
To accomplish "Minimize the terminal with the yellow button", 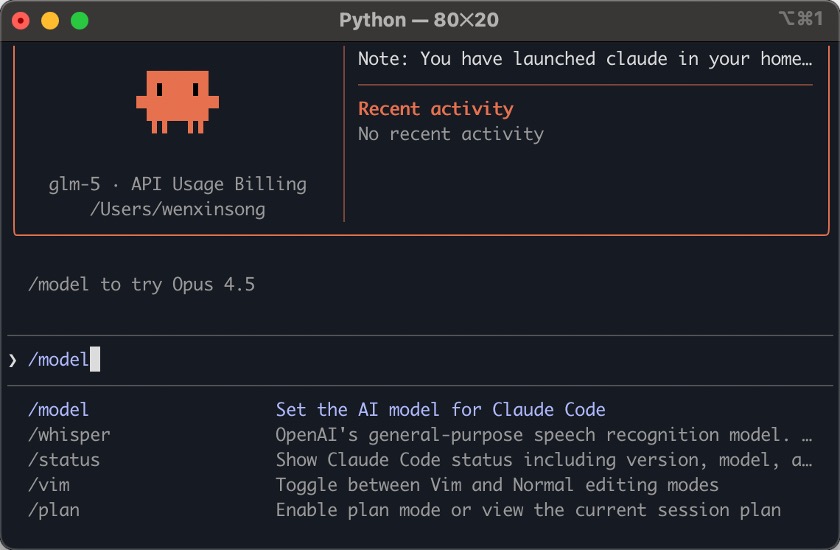I will click(x=50, y=20).
